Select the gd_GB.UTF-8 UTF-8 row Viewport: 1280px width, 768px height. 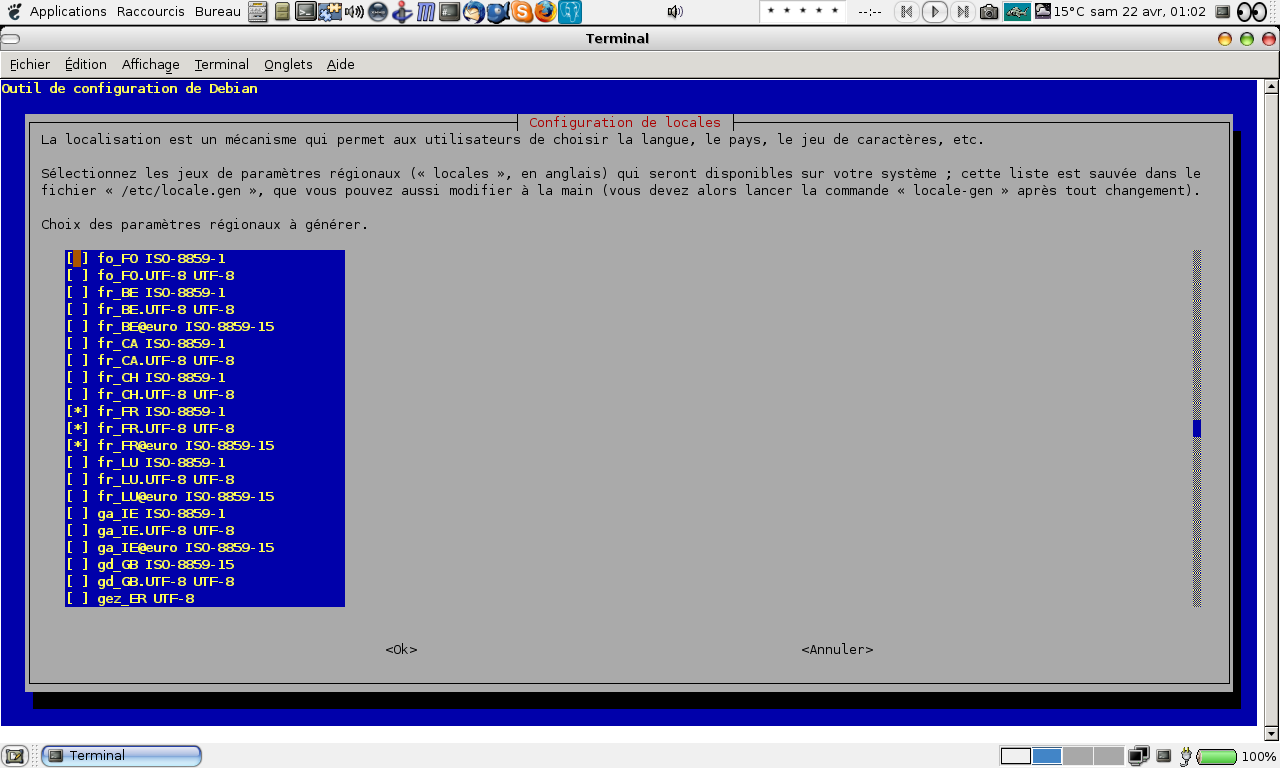205,582
